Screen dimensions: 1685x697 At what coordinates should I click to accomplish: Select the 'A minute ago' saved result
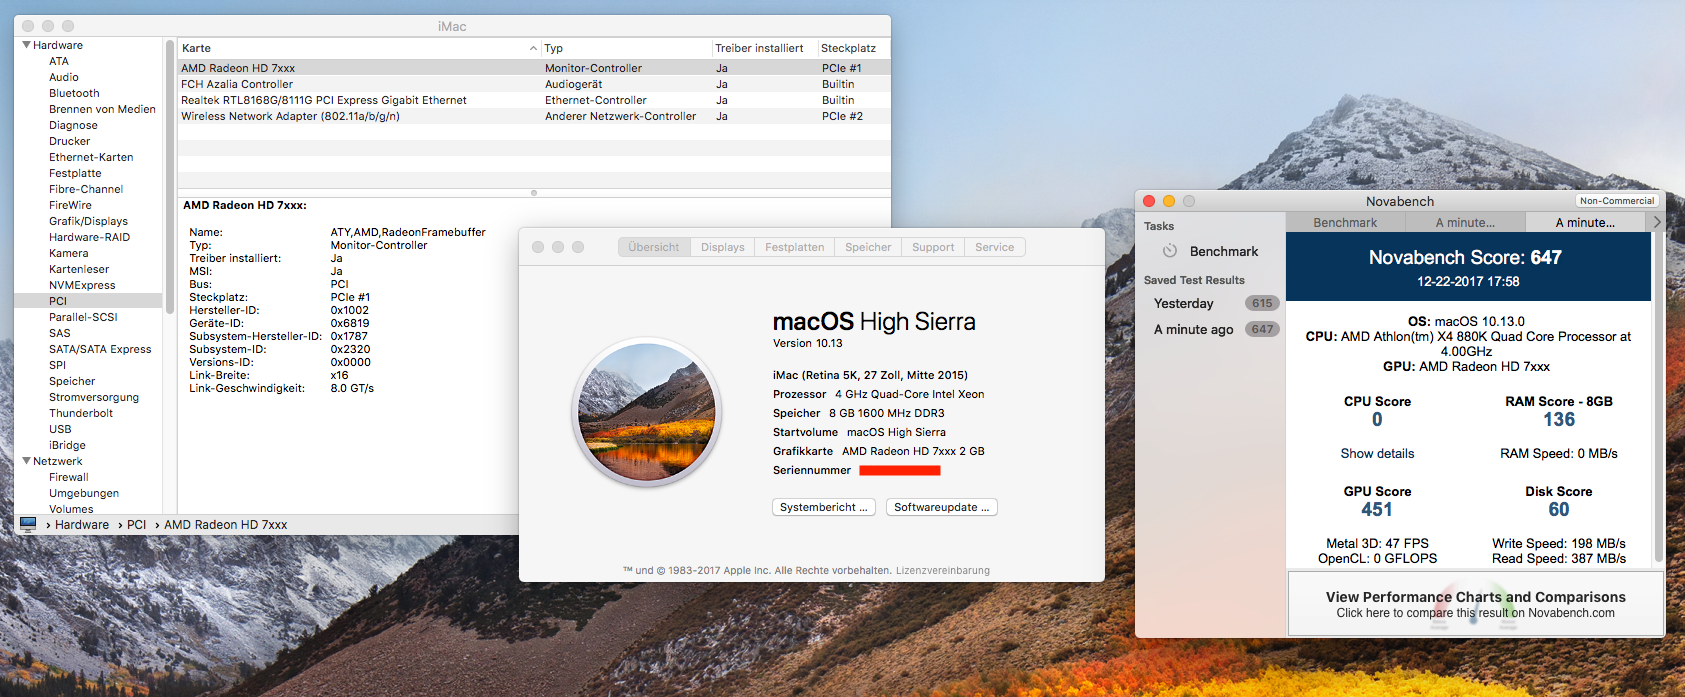click(x=1211, y=329)
